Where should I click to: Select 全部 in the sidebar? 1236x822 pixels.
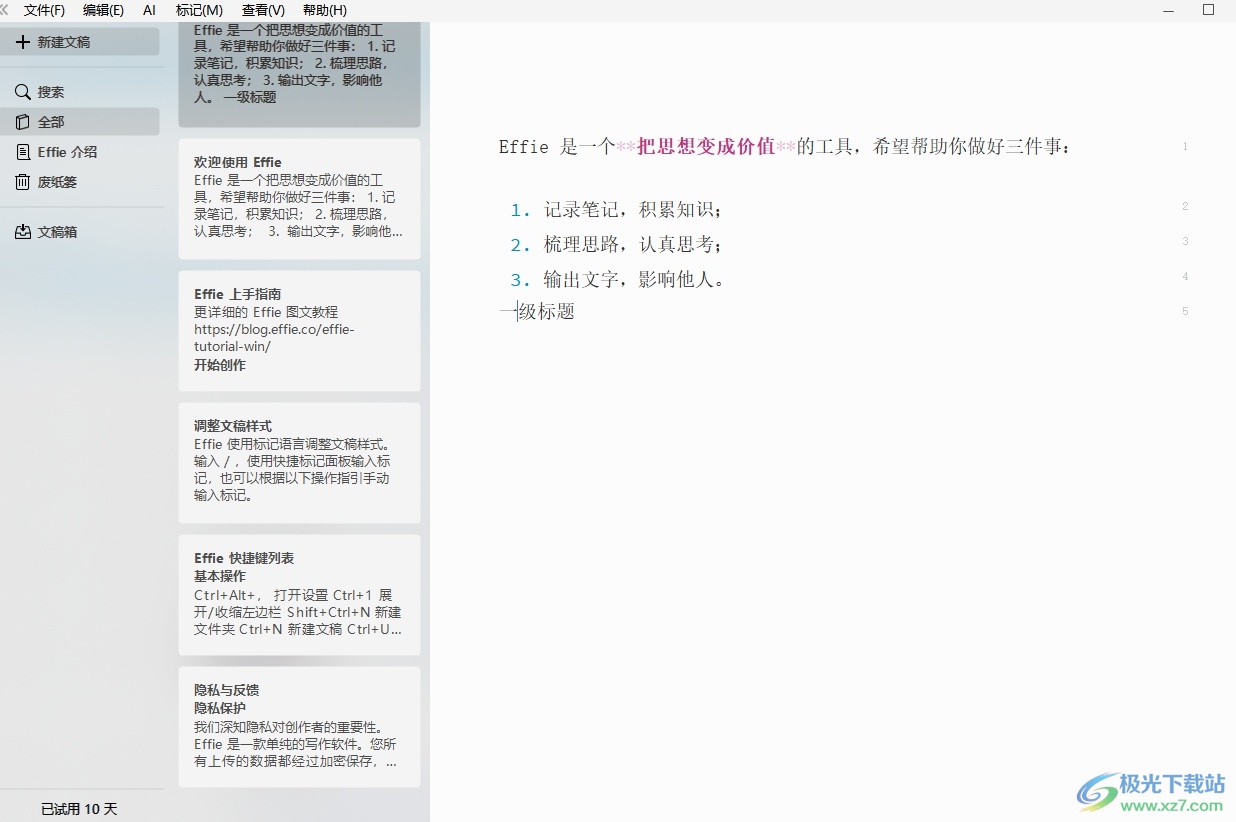pyautogui.click(x=80, y=122)
